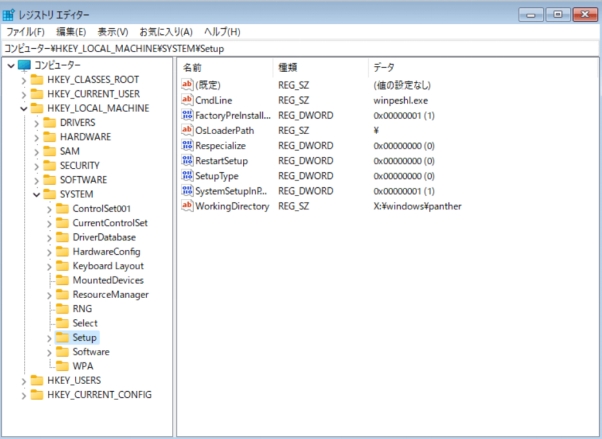The width and height of the screenshot is (602, 439).
Task: Select the Select key label
Action: coord(85,323)
